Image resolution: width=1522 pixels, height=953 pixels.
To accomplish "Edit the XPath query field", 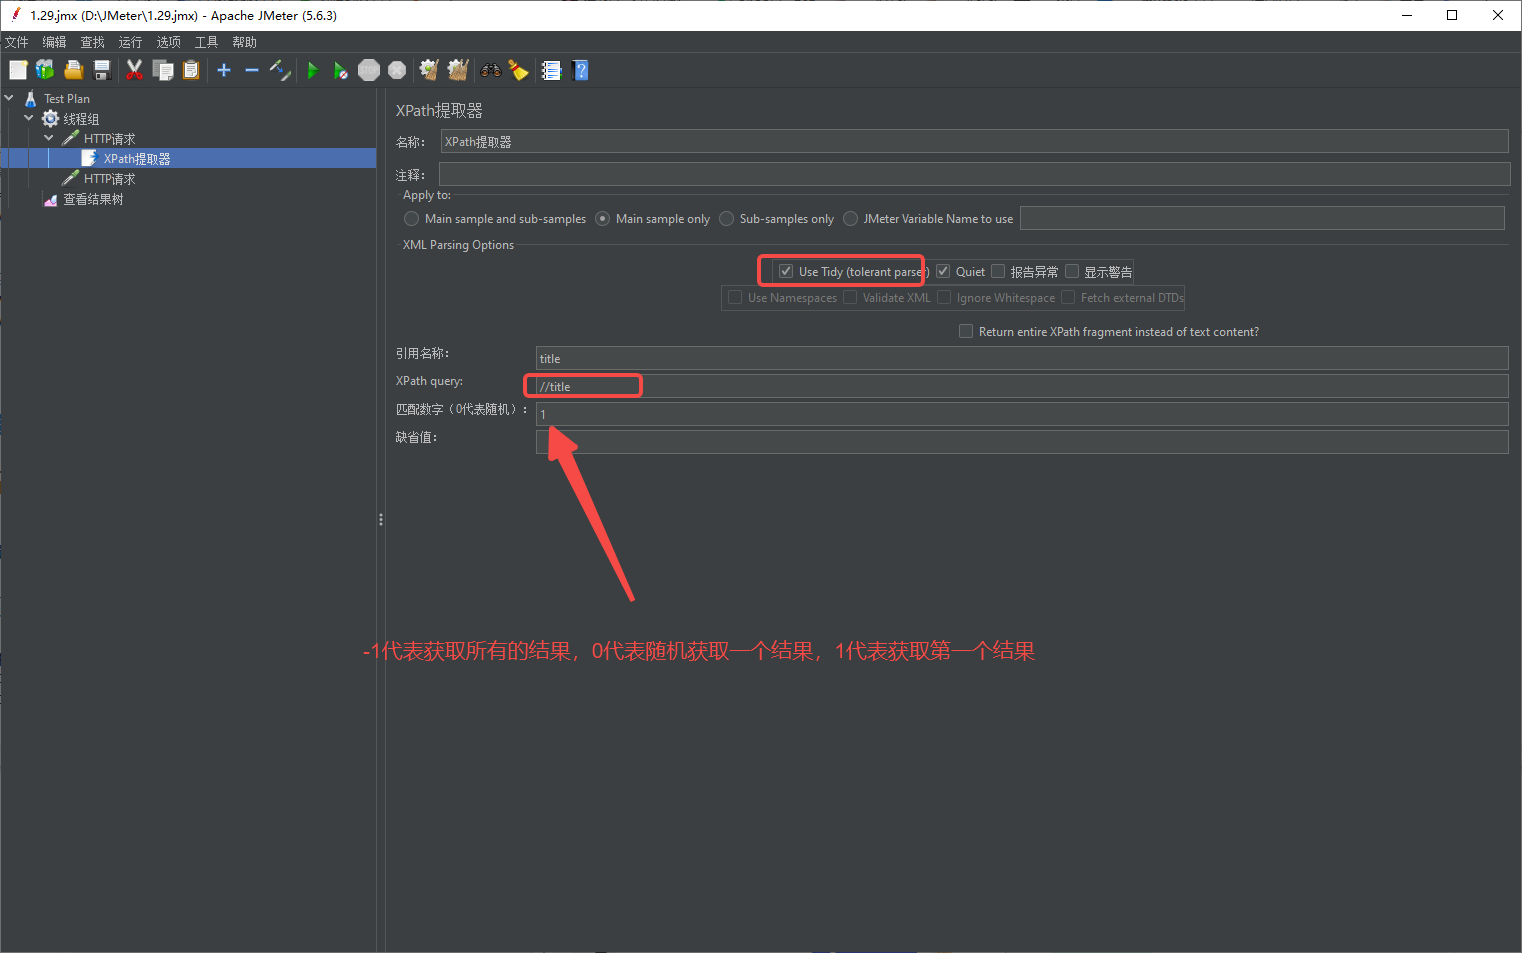I will click(1022, 386).
